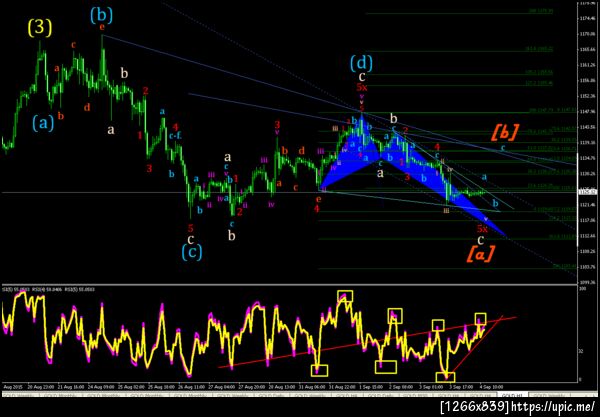600x417 pixels.
Task: Select the cyan (c) wave label
Action: pos(192,252)
